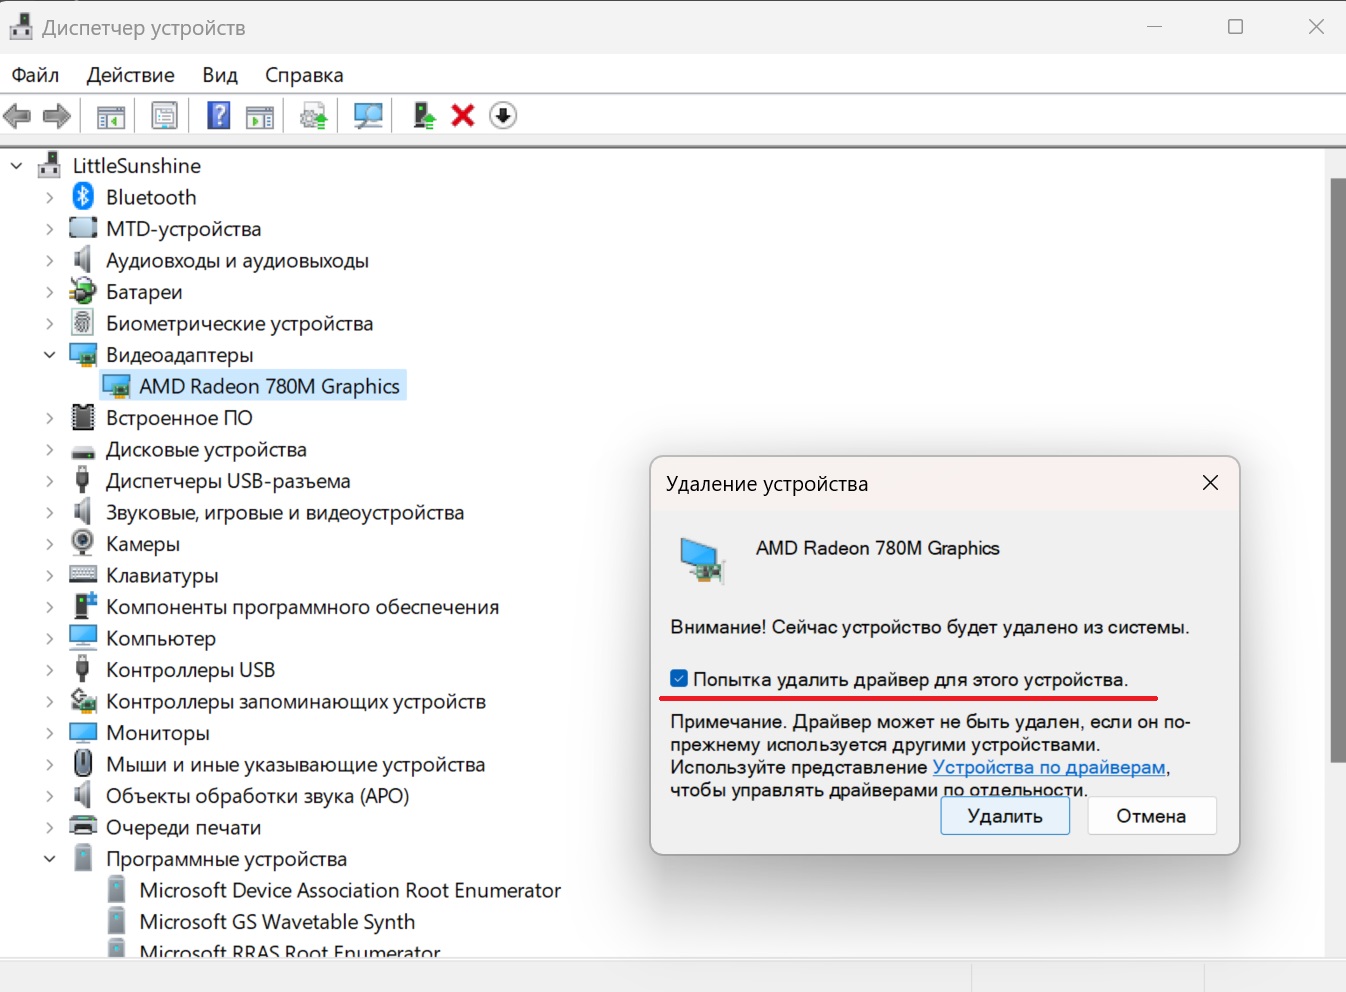Select the Компоненты программного обеспечения row
Viewport: 1346px width, 992px height.
(302, 607)
